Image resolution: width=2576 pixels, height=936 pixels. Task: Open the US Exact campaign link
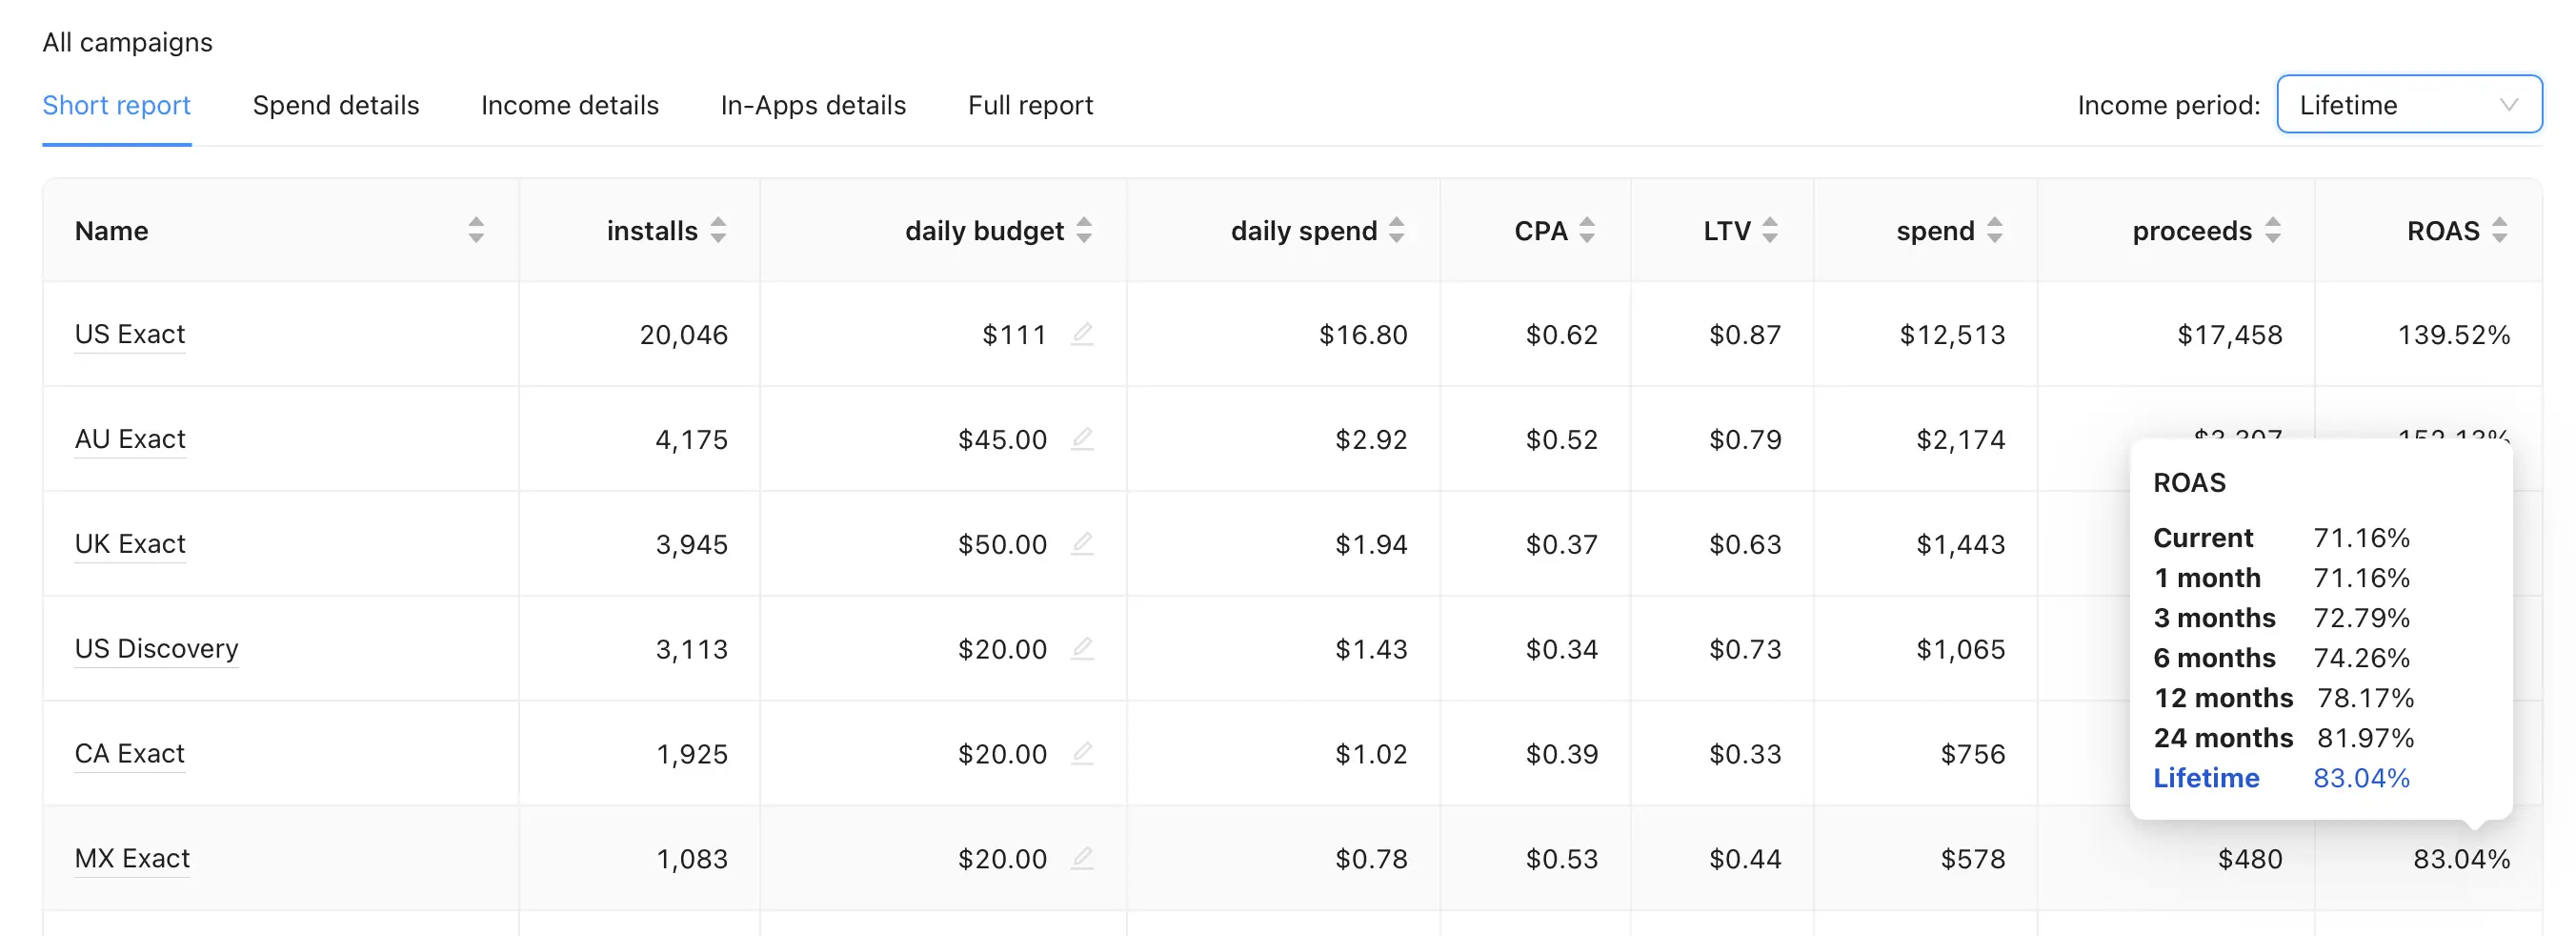point(130,334)
